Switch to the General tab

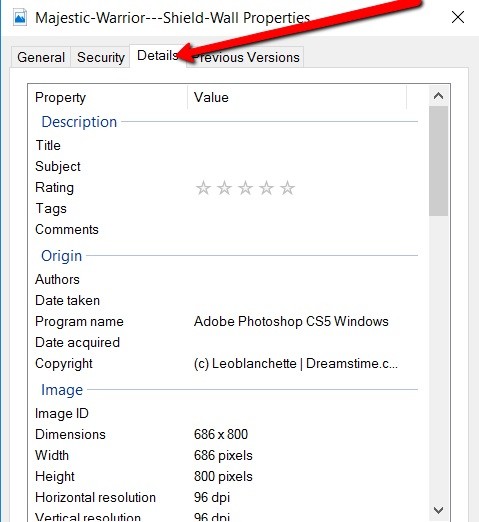(x=41, y=57)
